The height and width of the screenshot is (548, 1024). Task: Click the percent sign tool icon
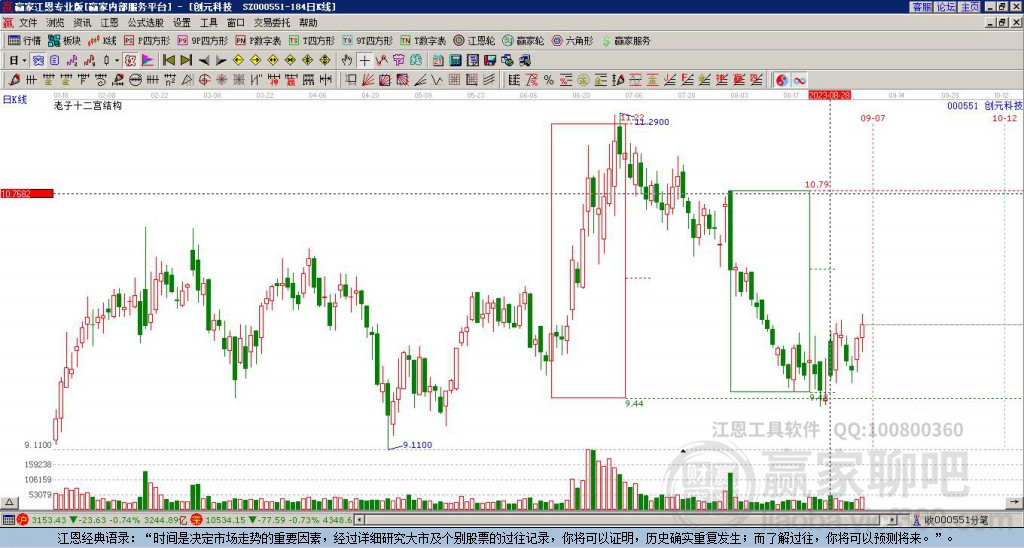(549, 80)
